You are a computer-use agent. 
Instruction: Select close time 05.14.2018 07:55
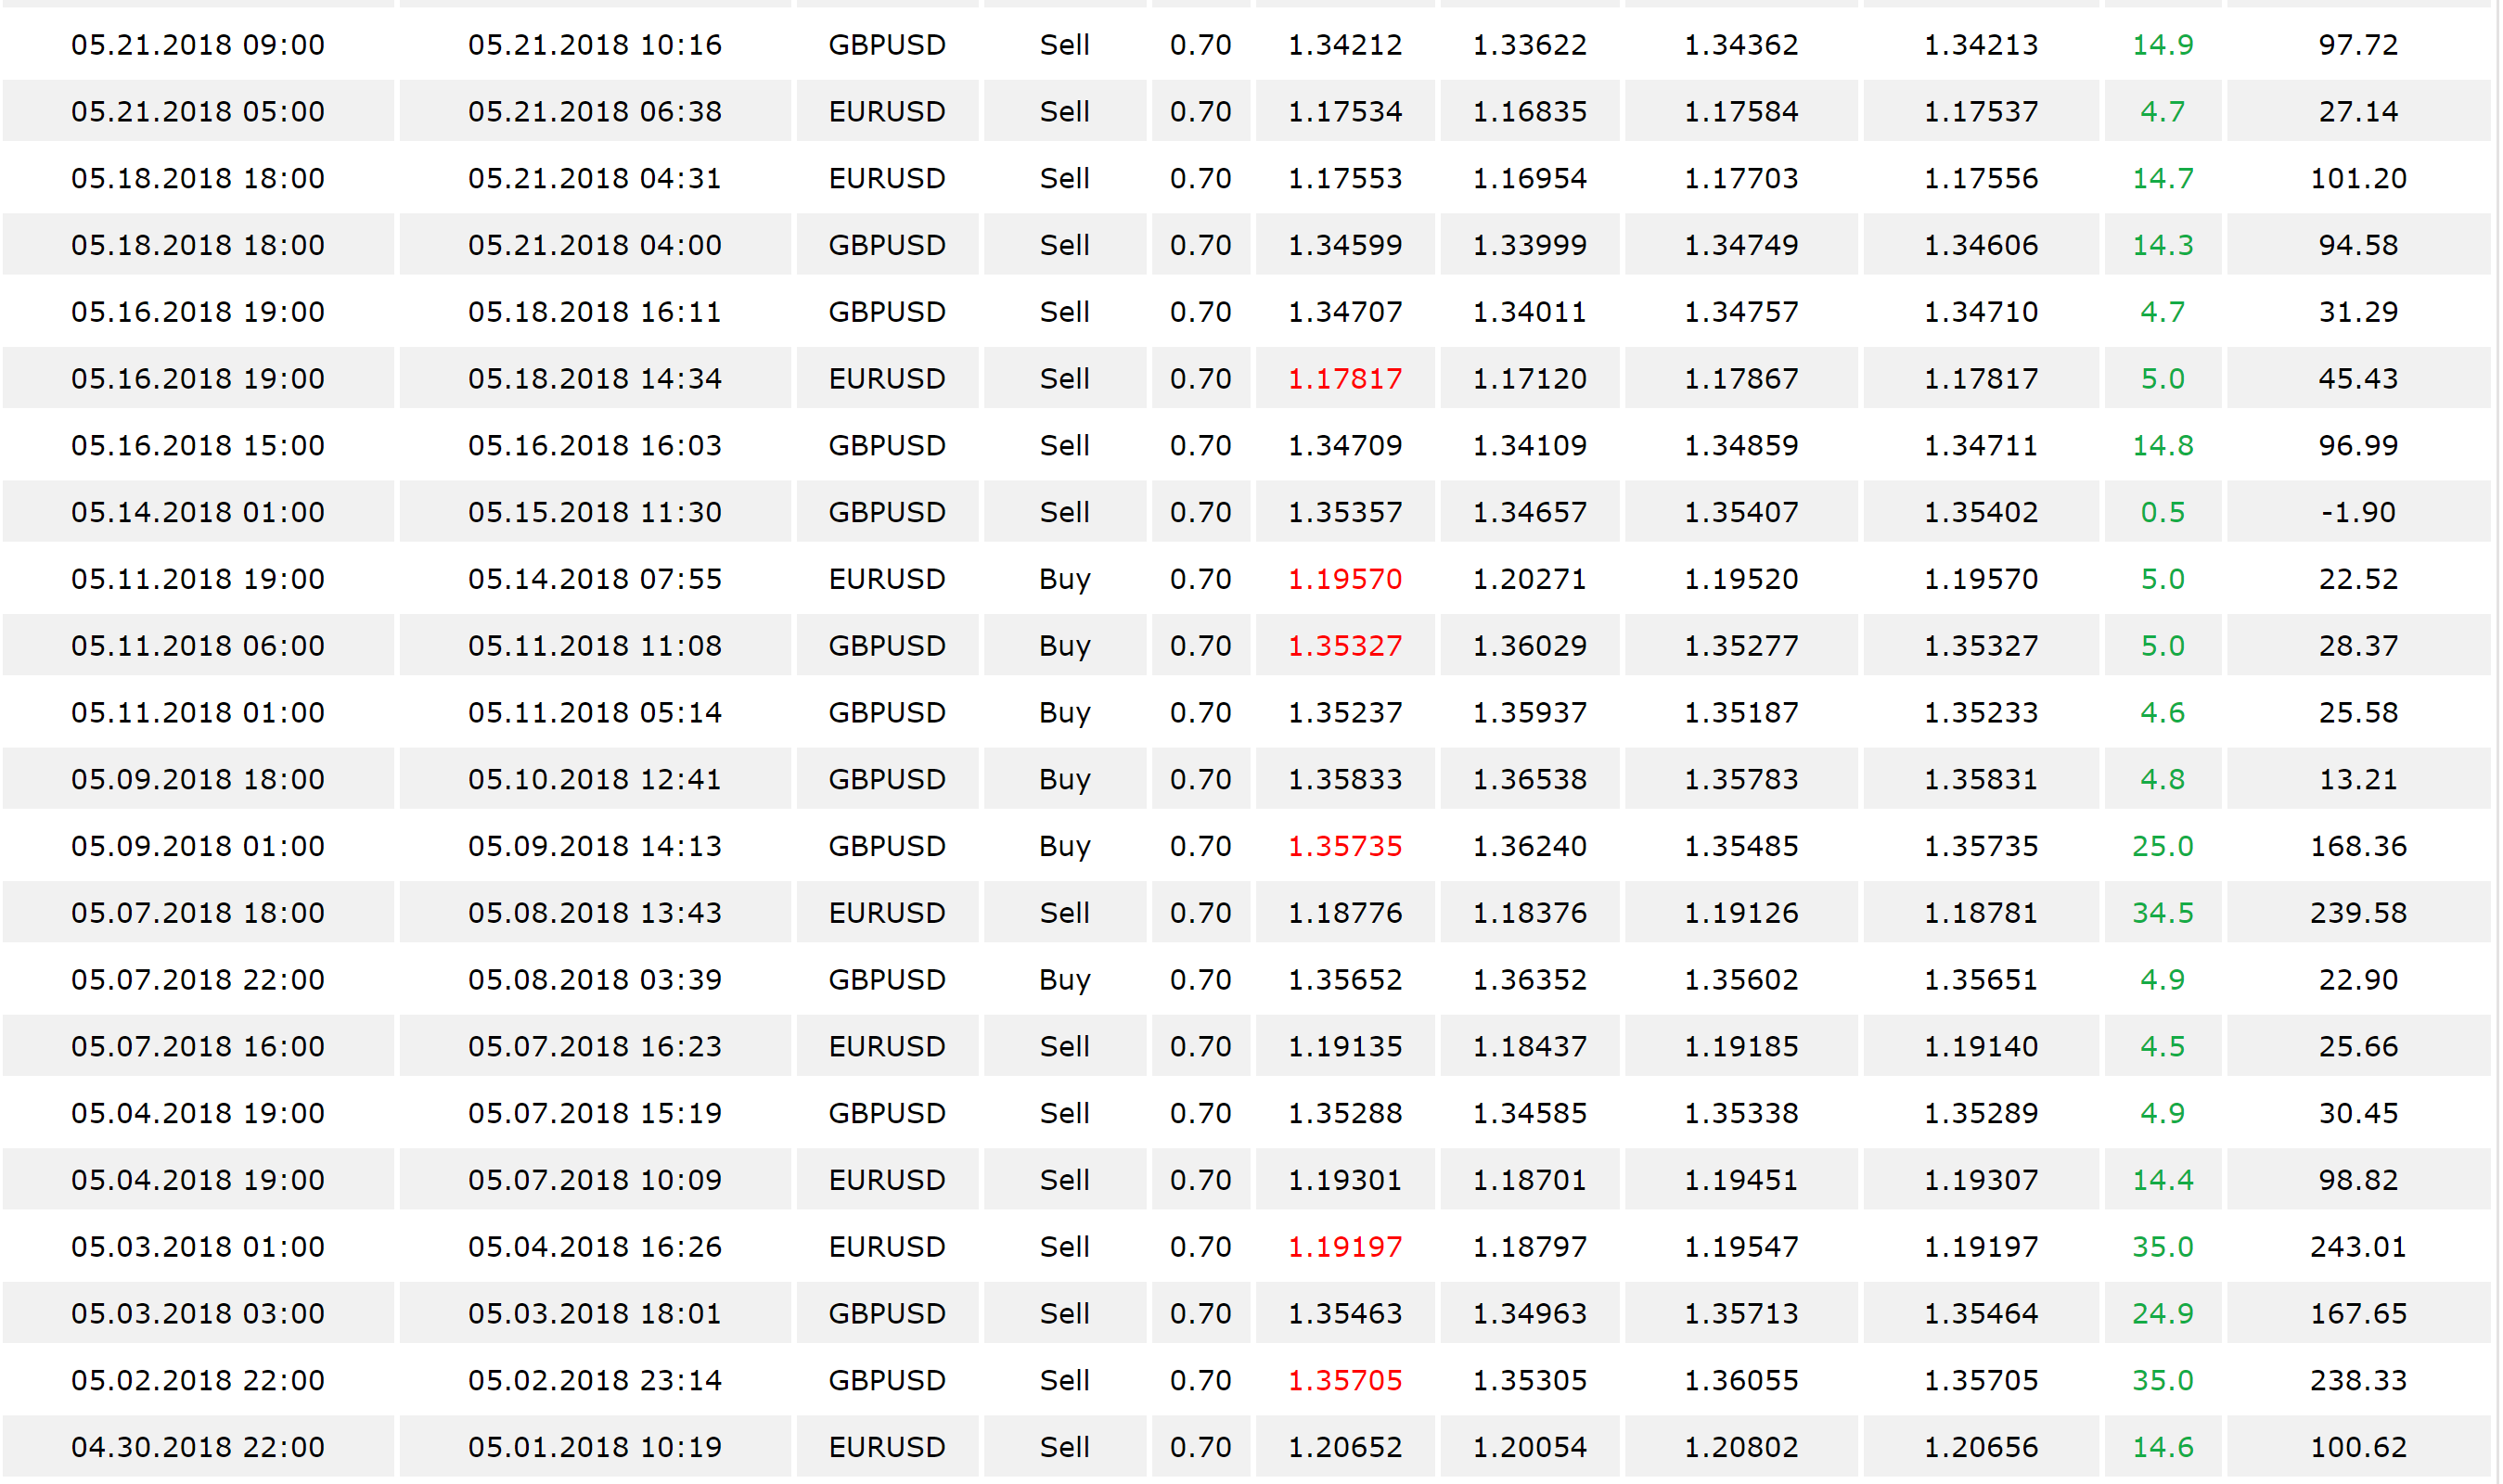(x=595, y=579)
